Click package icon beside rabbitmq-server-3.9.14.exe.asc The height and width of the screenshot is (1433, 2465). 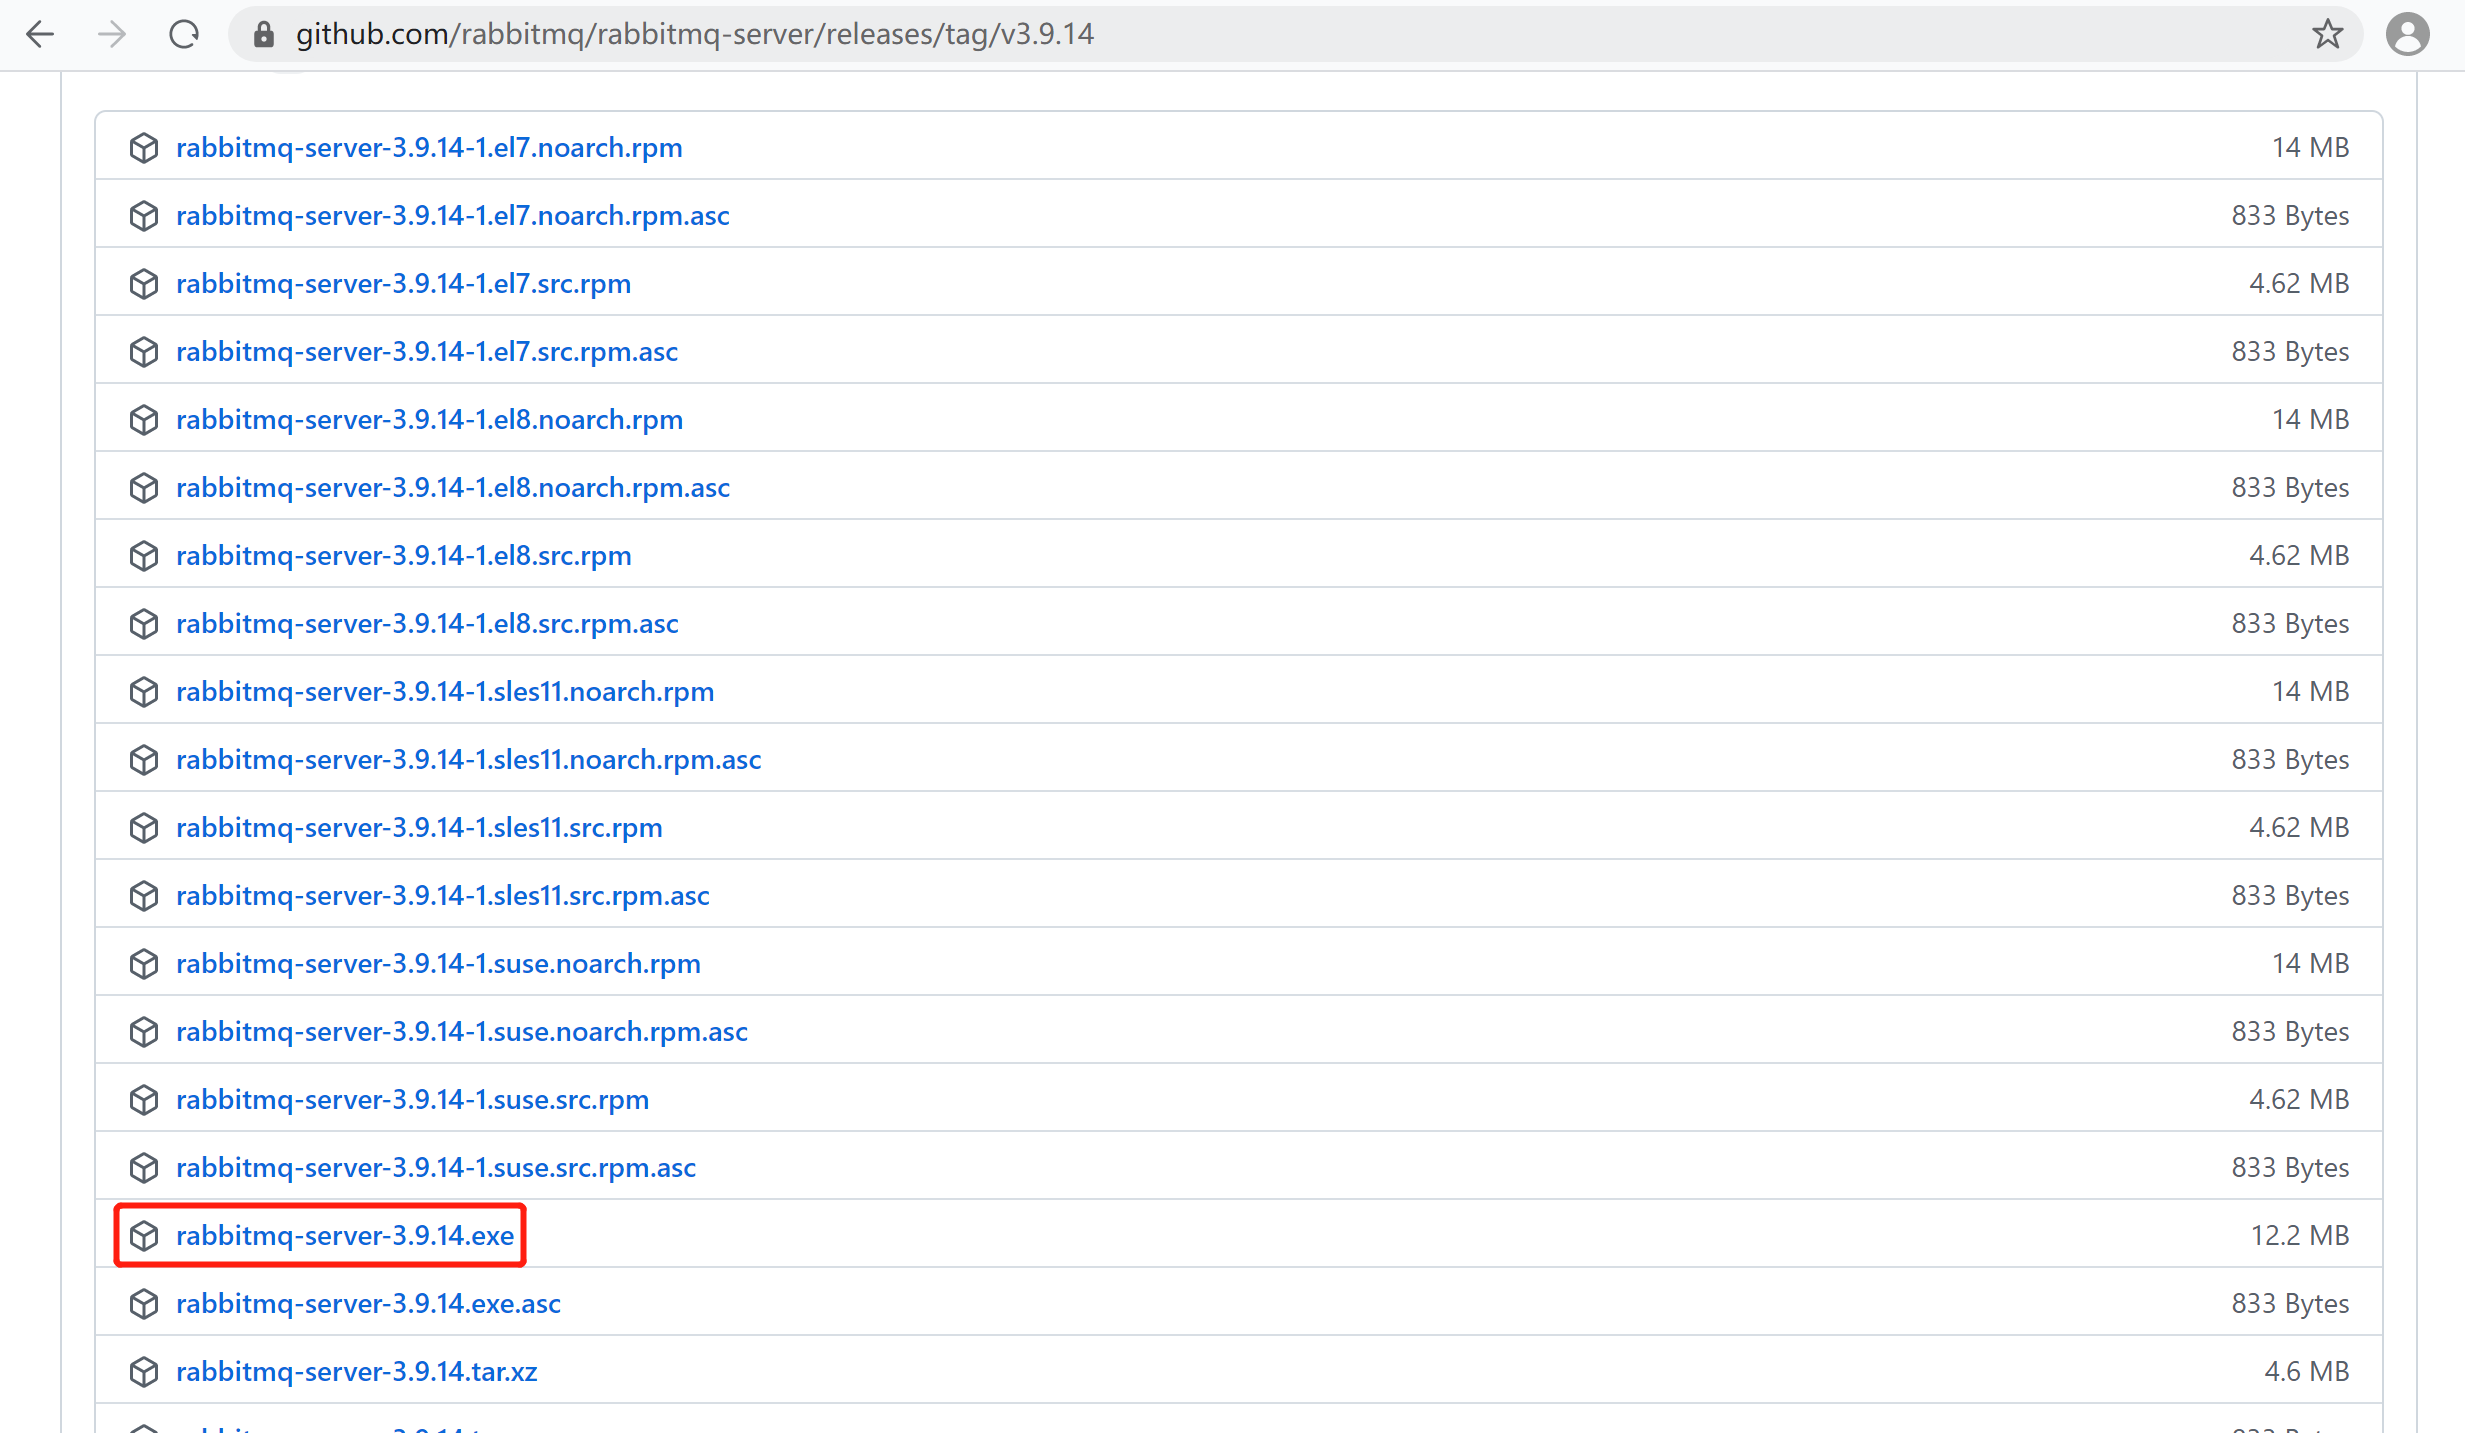click(x=144, y=1304)
